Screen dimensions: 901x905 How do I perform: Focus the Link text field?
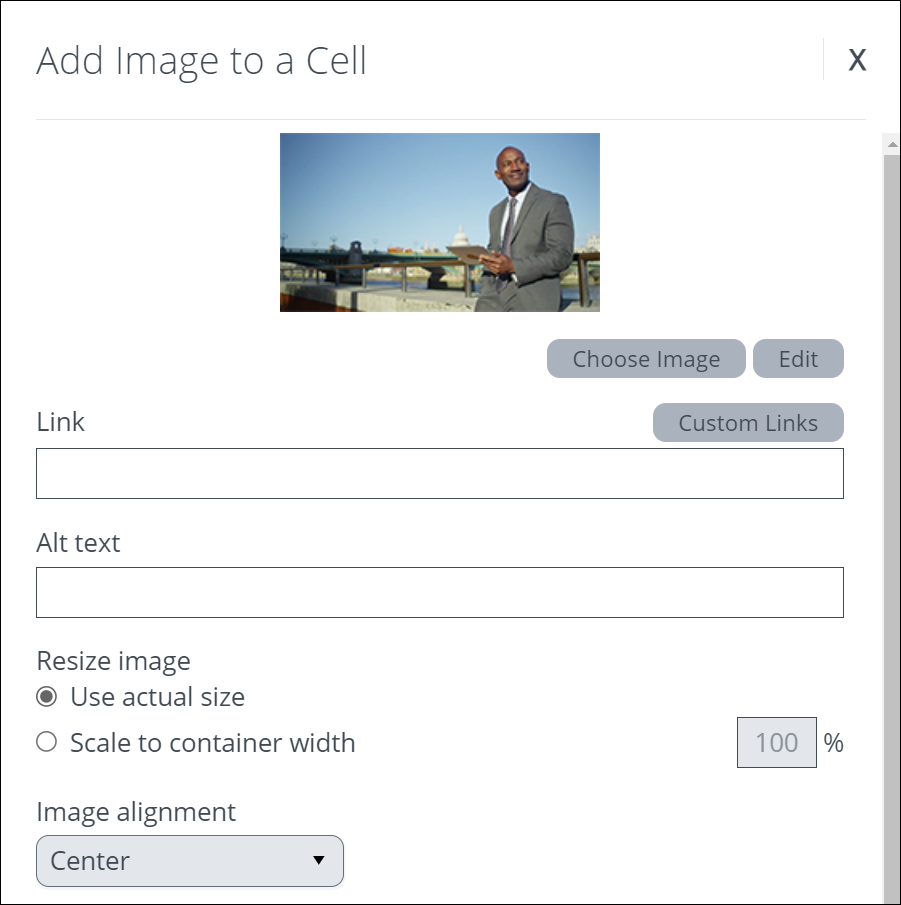[x=439, y=474]
